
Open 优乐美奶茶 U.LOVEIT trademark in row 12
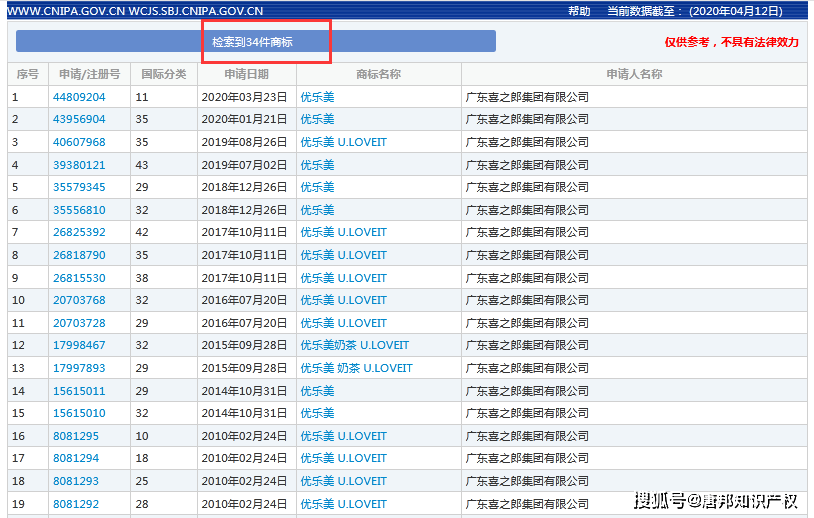click(355, 346)
